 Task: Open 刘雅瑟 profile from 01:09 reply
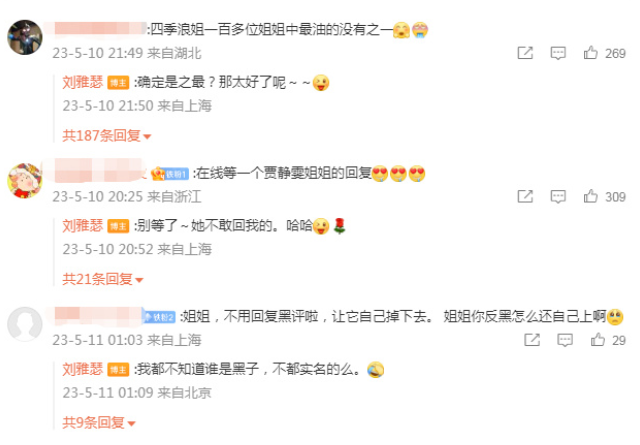(82, 369)
